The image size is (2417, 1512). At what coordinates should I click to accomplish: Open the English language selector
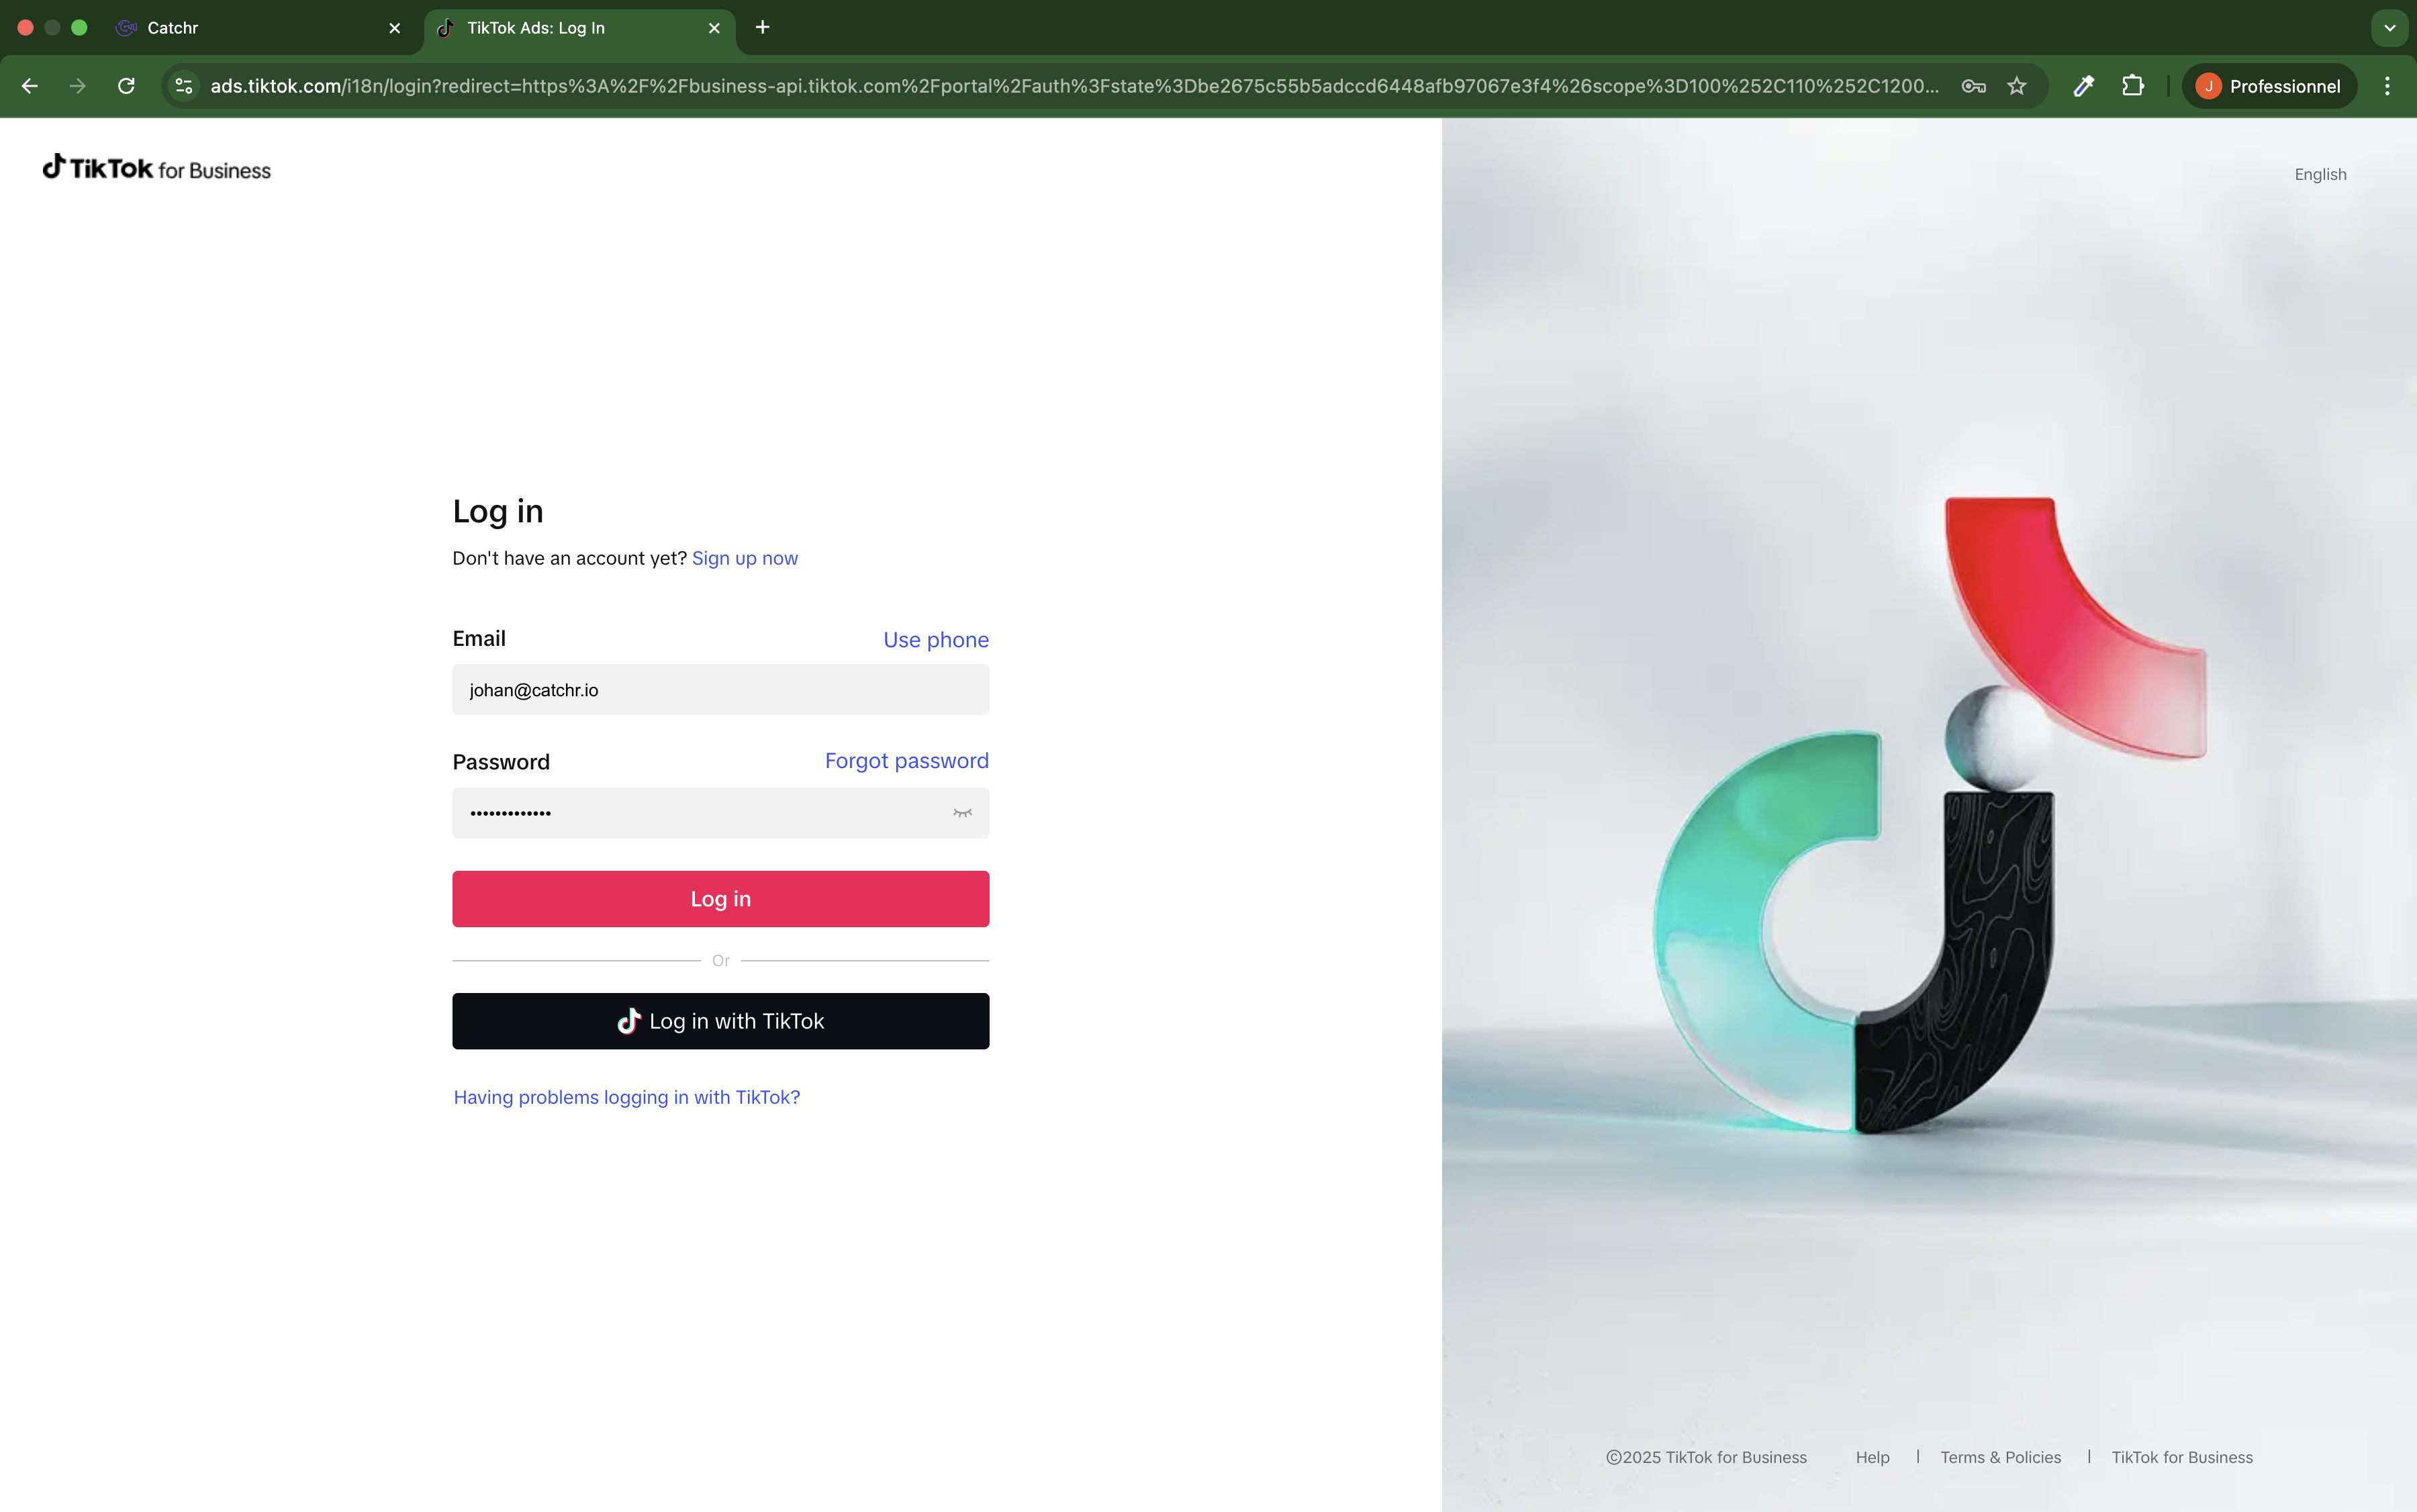2320,174
